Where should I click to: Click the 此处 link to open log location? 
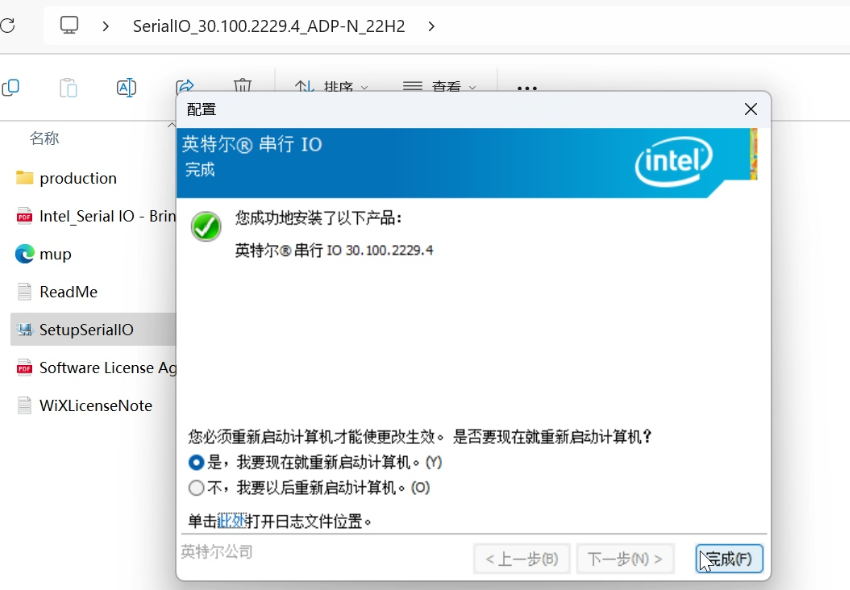[x=231, y=521]
